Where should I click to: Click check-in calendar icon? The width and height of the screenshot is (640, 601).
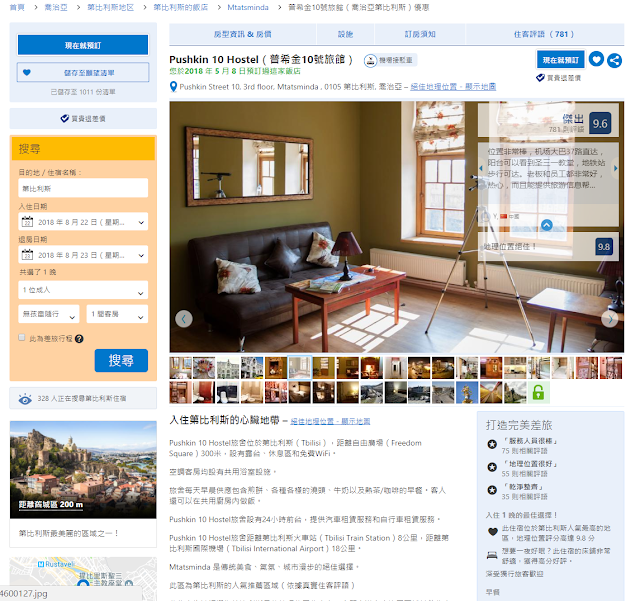click(x=27, y=222)
